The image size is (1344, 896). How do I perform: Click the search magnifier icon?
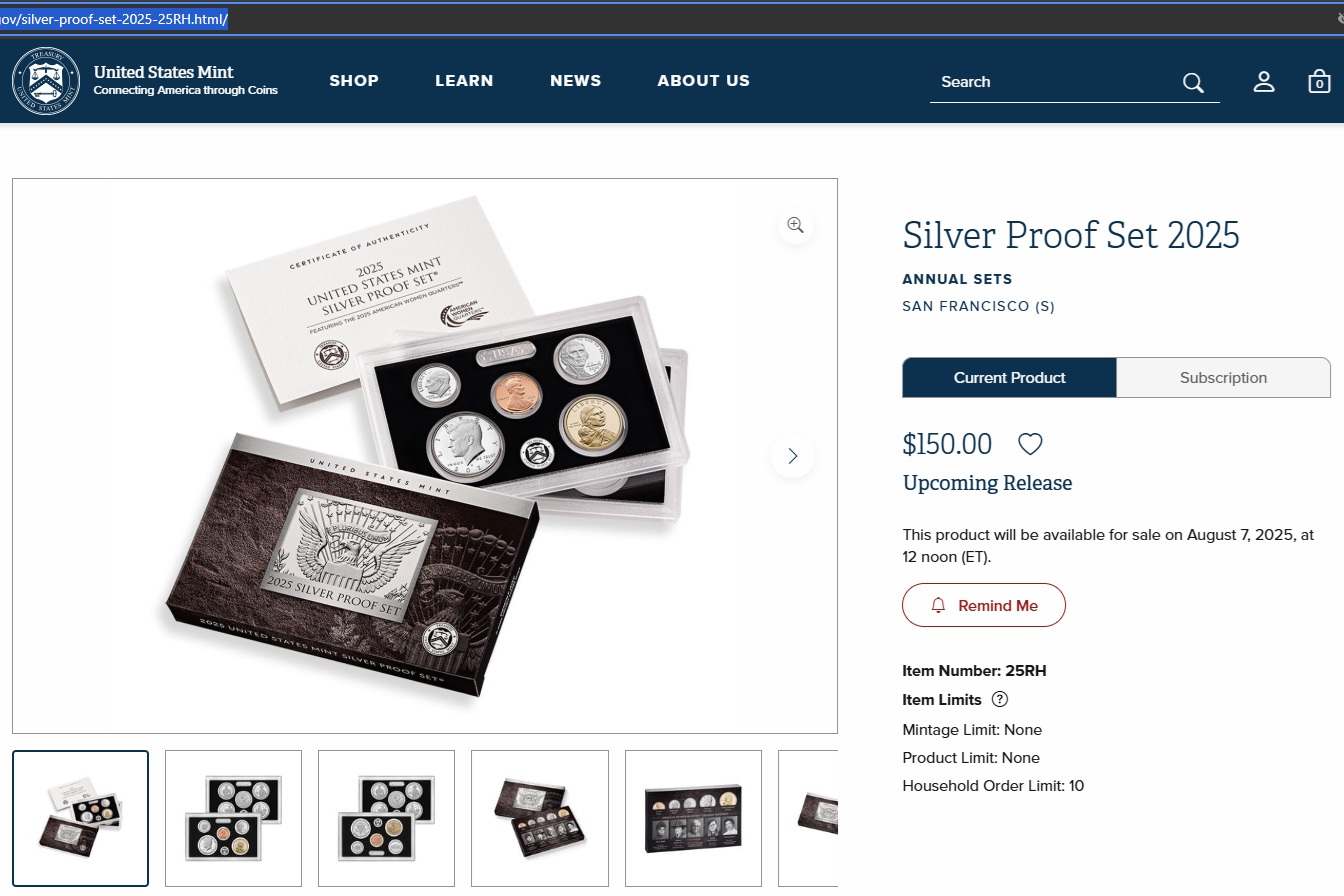coord(1193,82)
